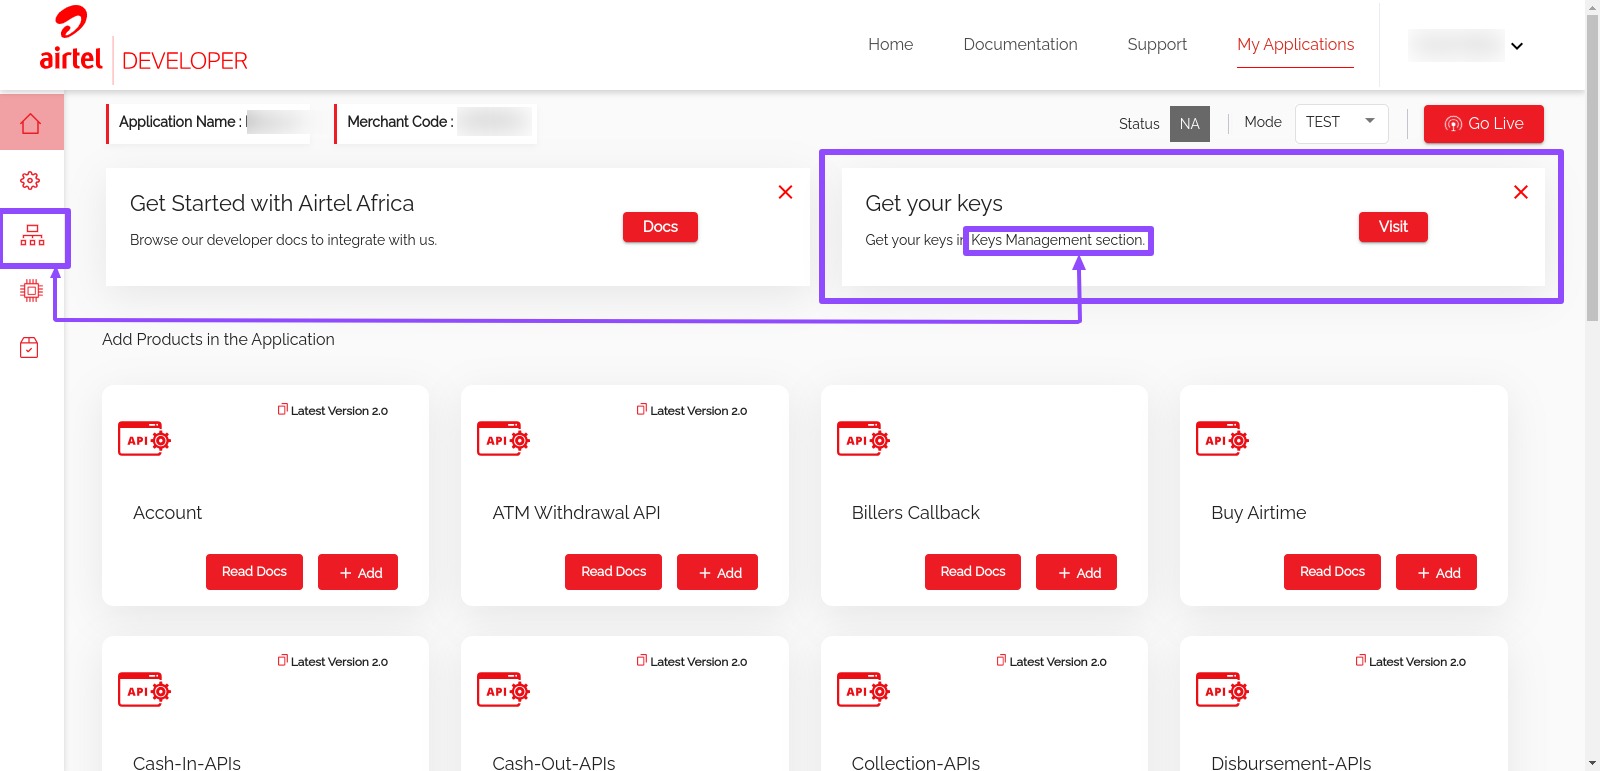Click the ATM Withdrawal version copy icon
Image resolution: width=1600 pixels, height=771 pixels.
(x=642, y=409)
